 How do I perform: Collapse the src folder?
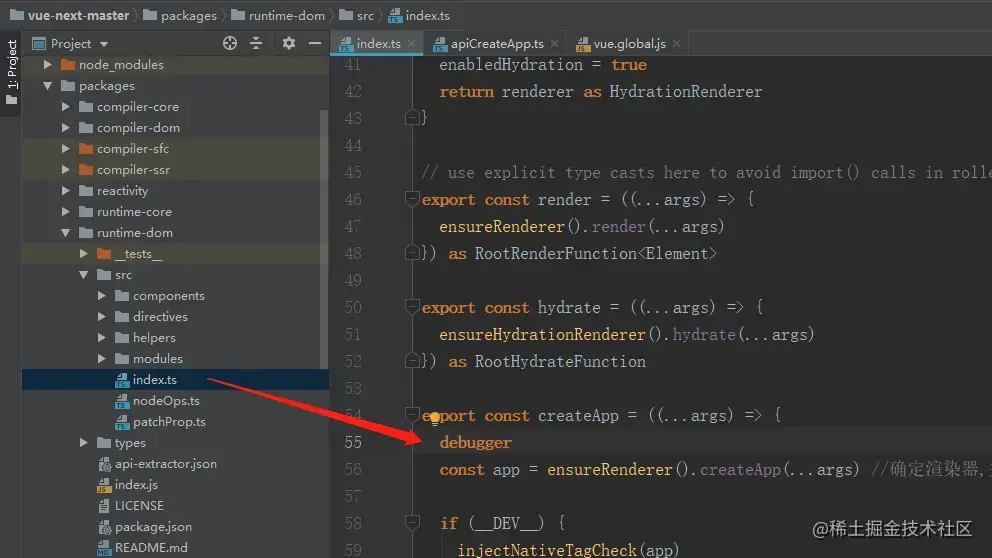click(x=84, y=275)
